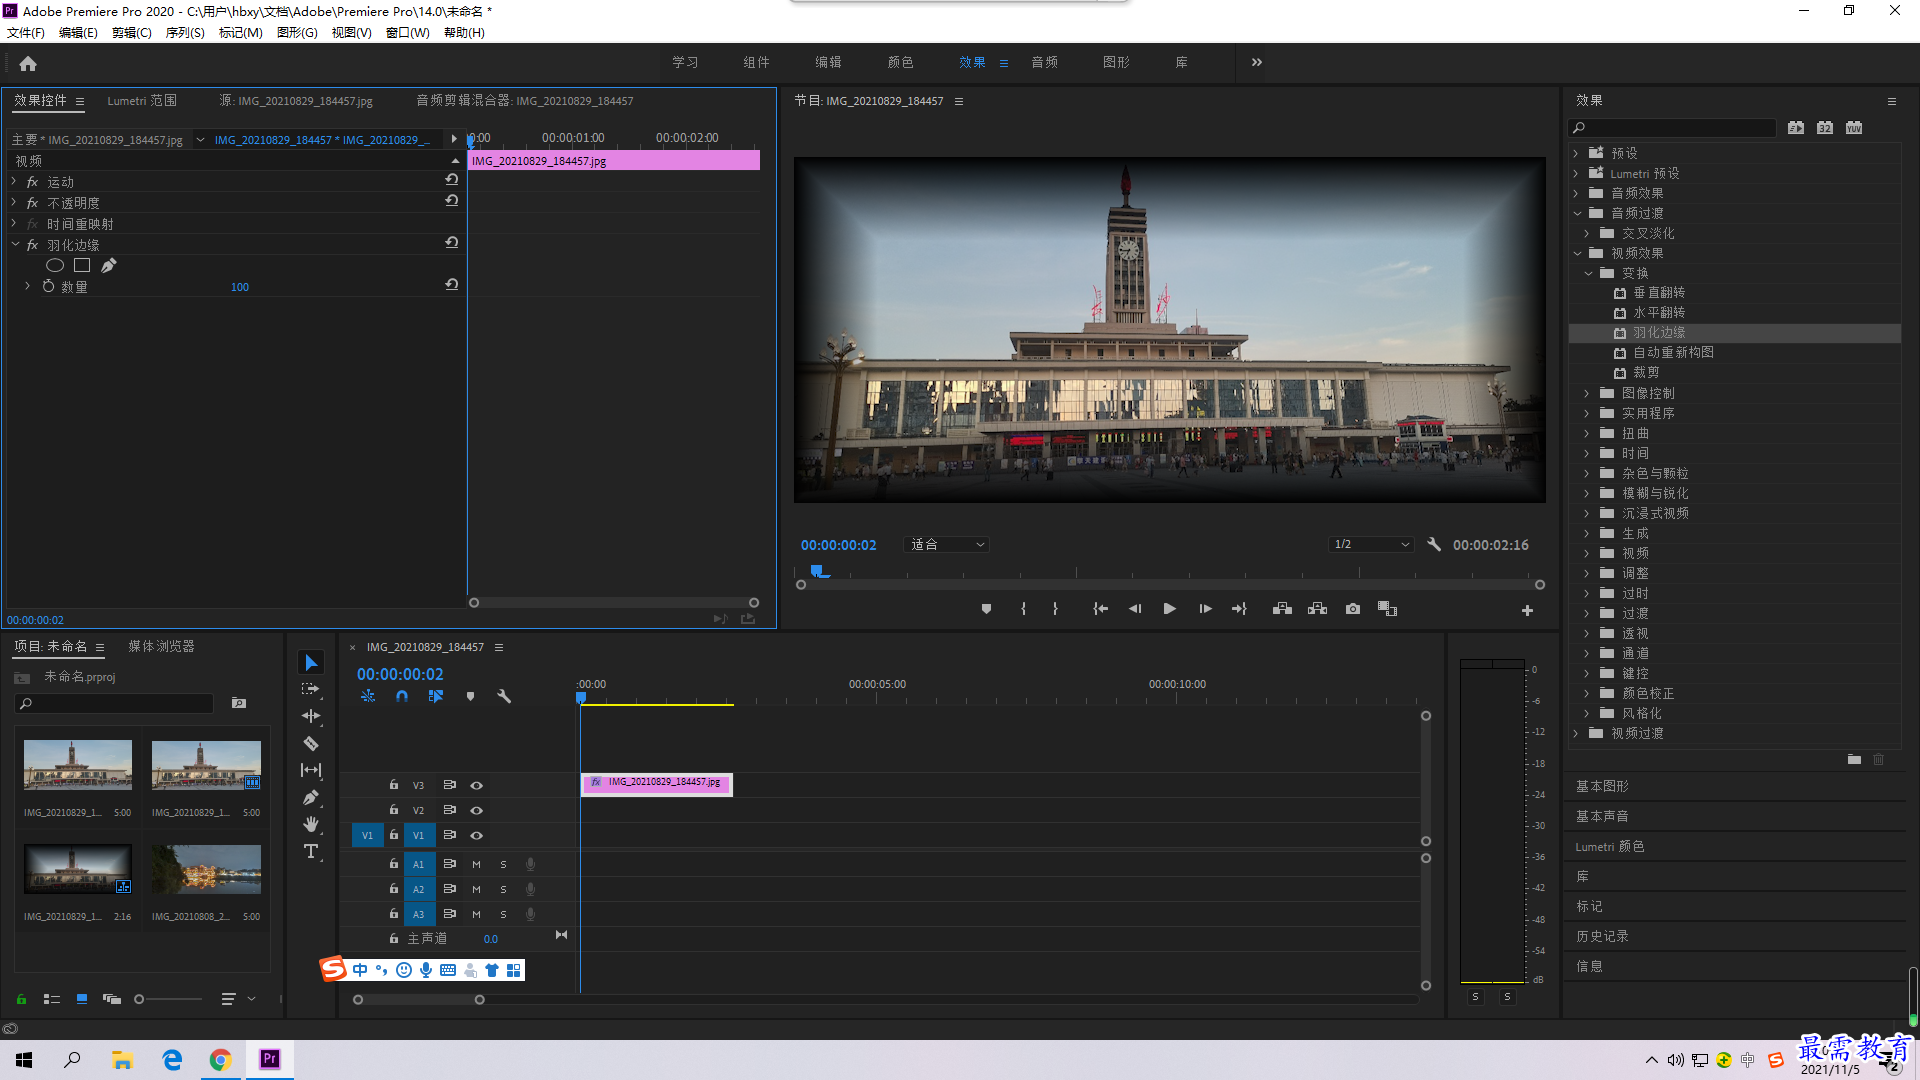Collapse the 变换 effects folder
The image size is (1920, 1080).
tap(1588, 273)
